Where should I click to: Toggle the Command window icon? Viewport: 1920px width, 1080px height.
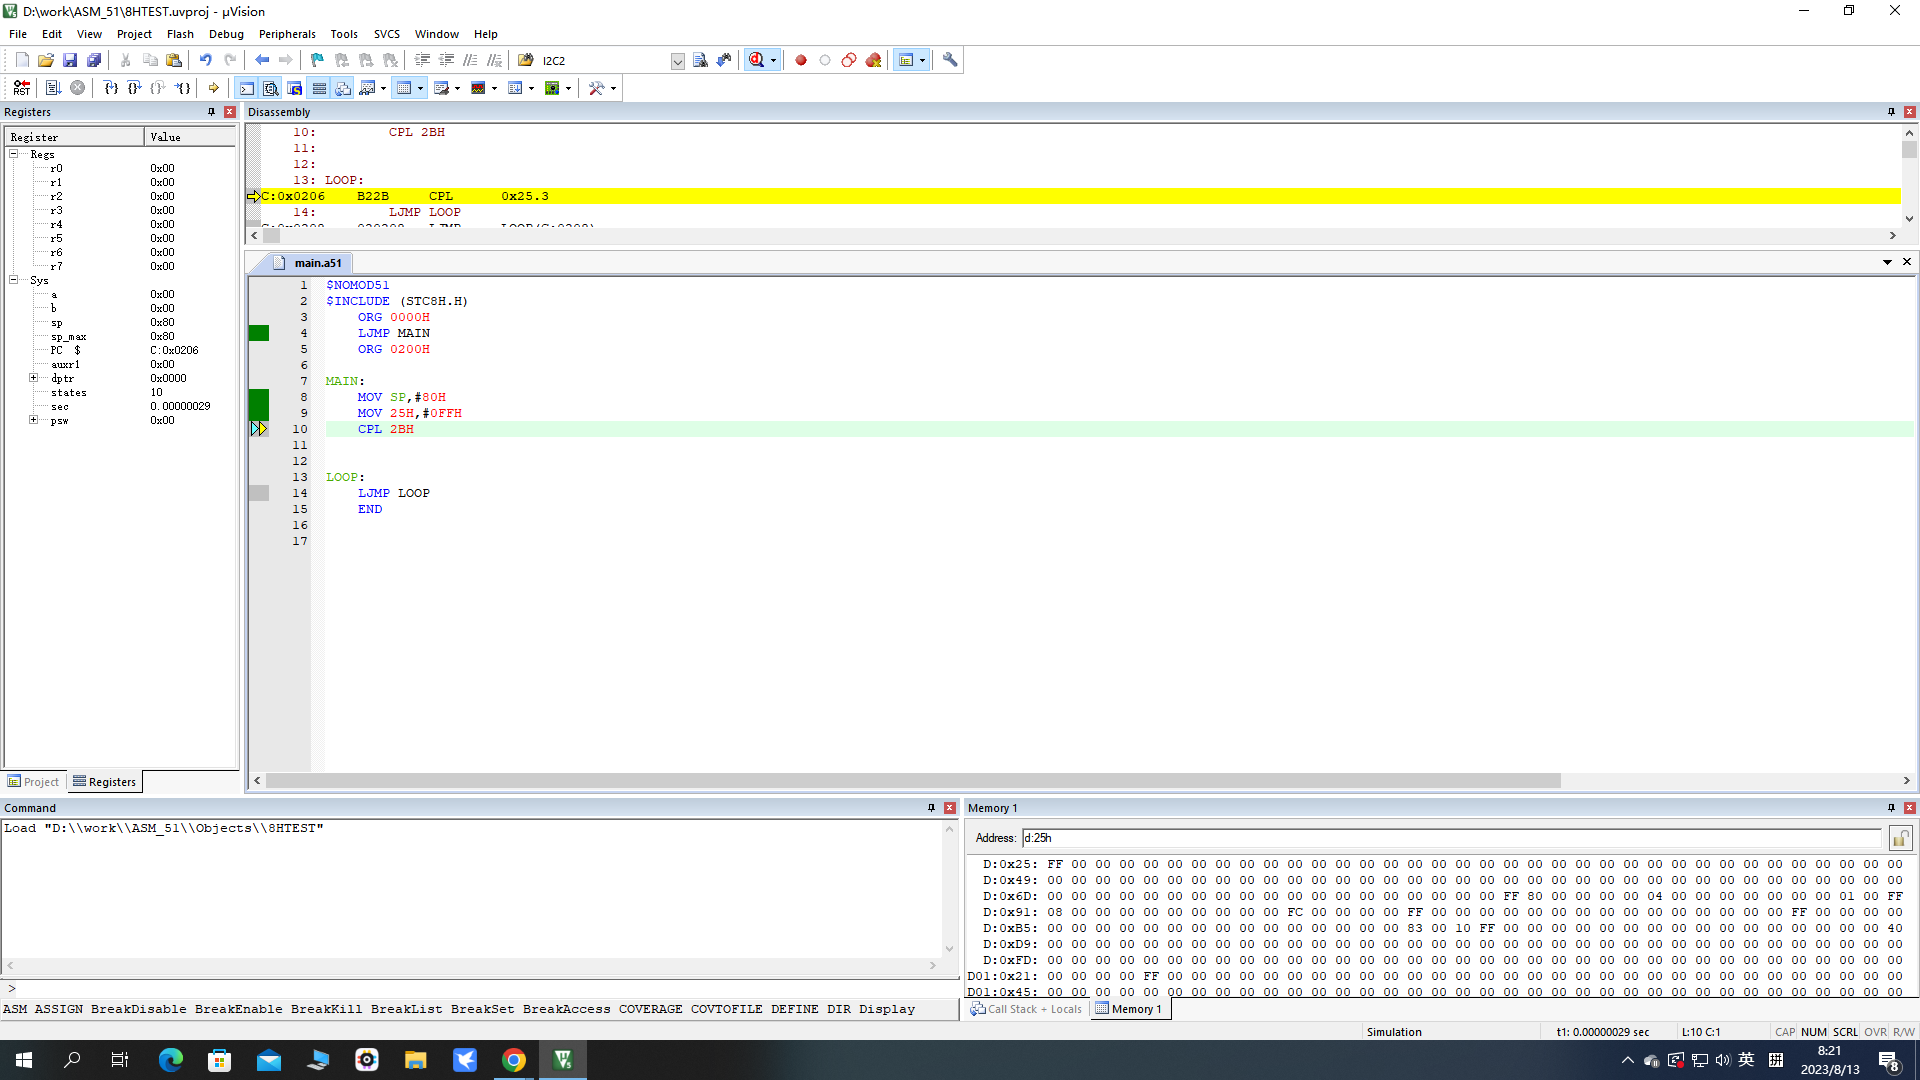point(247,88)
